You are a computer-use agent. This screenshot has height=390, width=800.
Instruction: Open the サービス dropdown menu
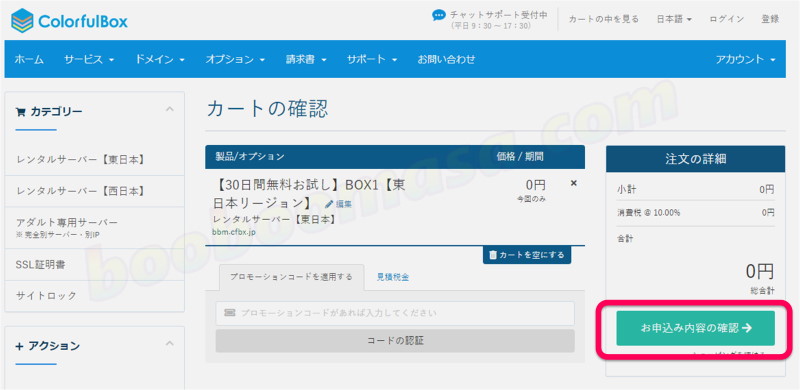point(89,59)
